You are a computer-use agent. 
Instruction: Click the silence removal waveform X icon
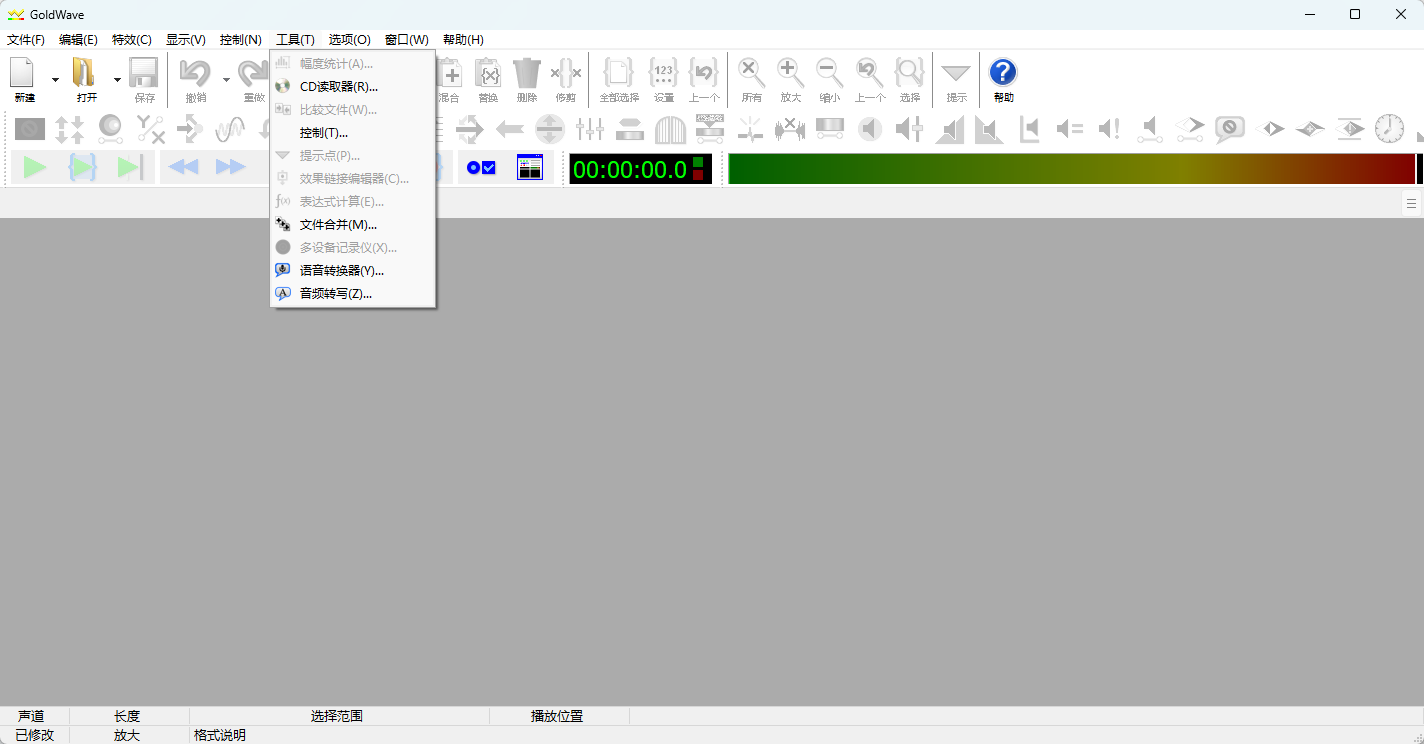pos(790,128)
